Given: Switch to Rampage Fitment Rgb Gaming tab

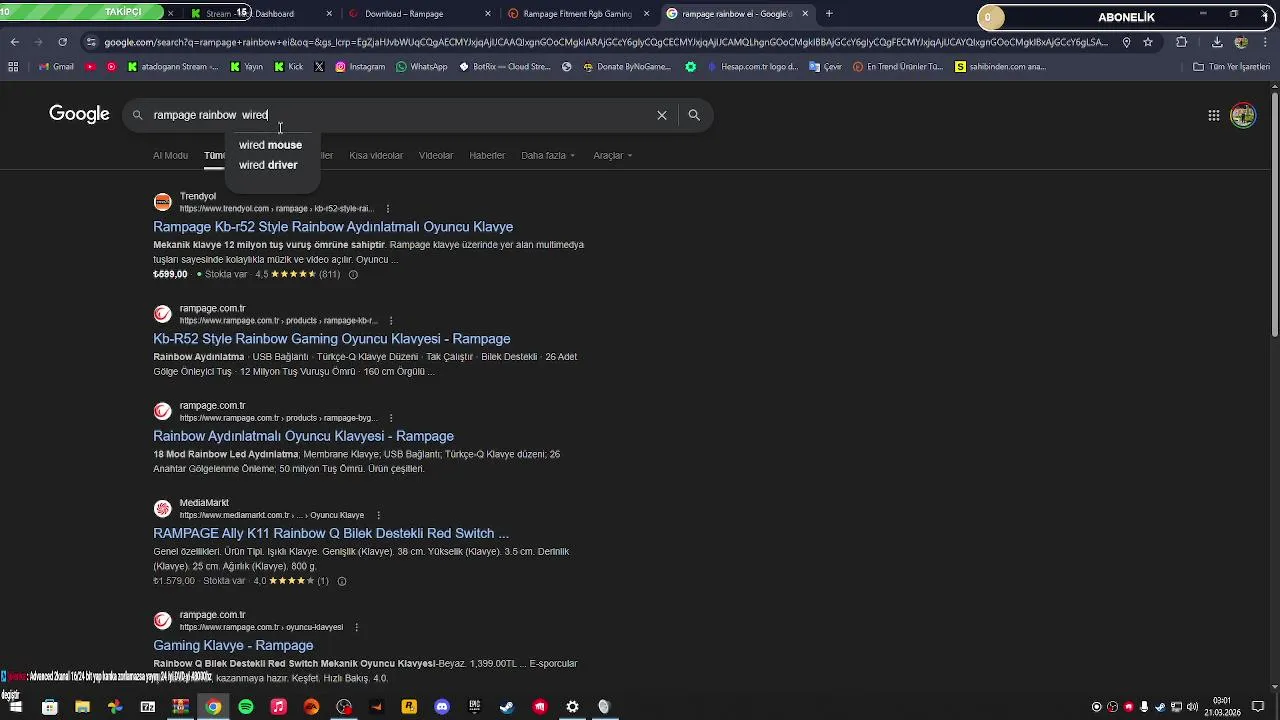Looking at the screenshot, I should (577, 14).
